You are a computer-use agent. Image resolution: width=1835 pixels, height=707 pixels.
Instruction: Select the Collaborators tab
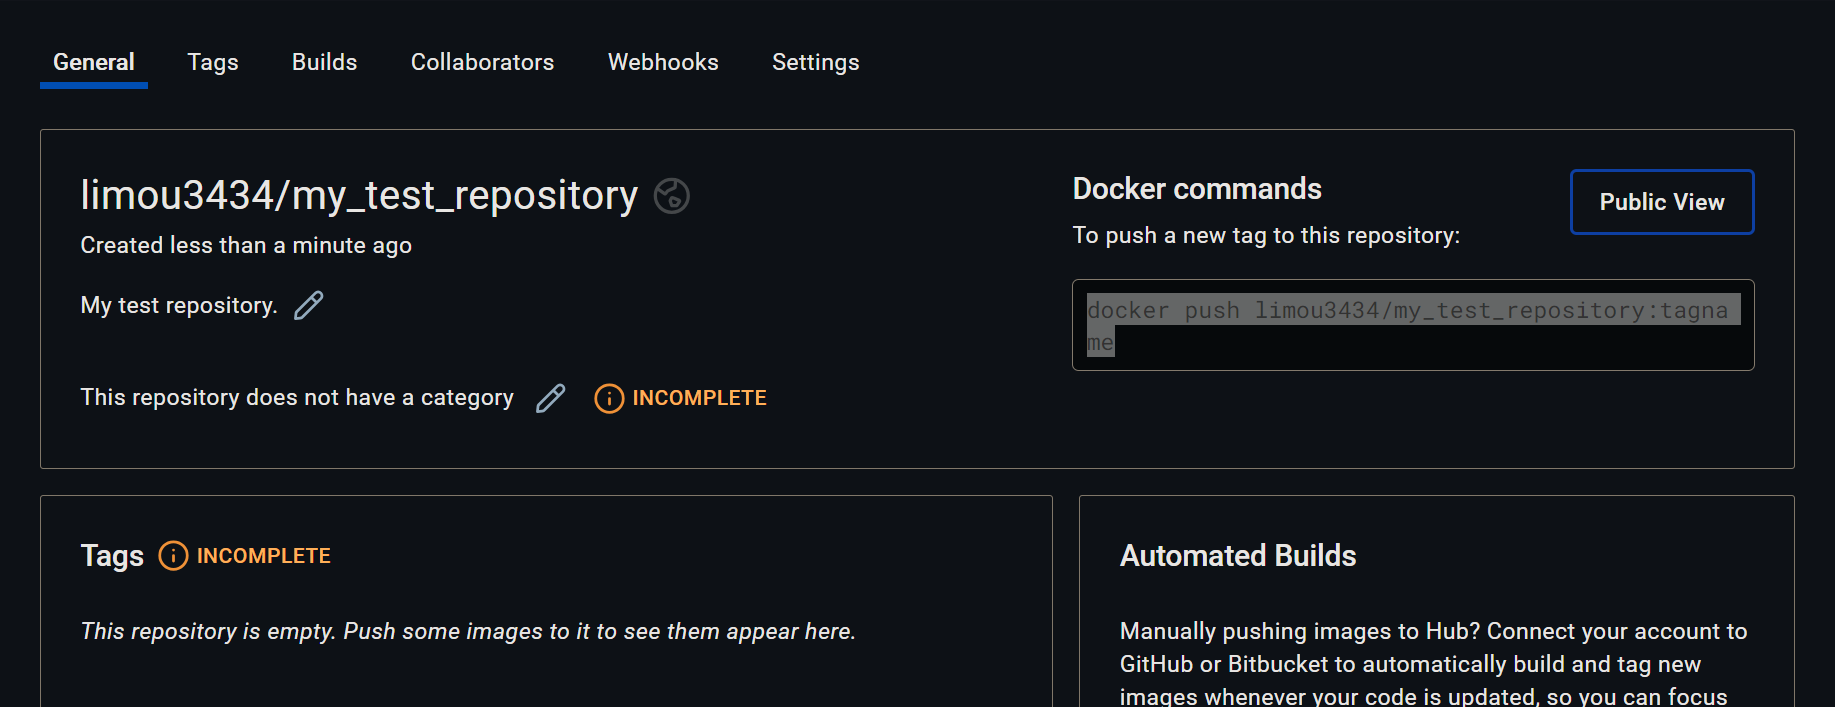click(482, 62)
